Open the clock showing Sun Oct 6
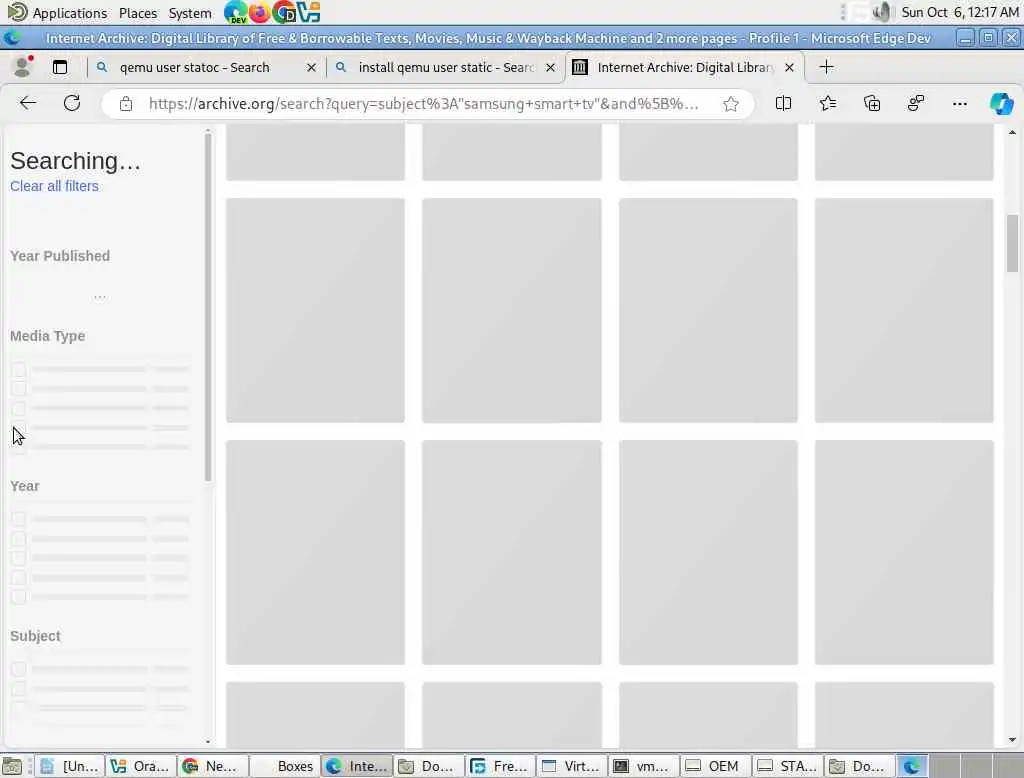Viewport: 1024px width, 778px height. pos(960,12)
